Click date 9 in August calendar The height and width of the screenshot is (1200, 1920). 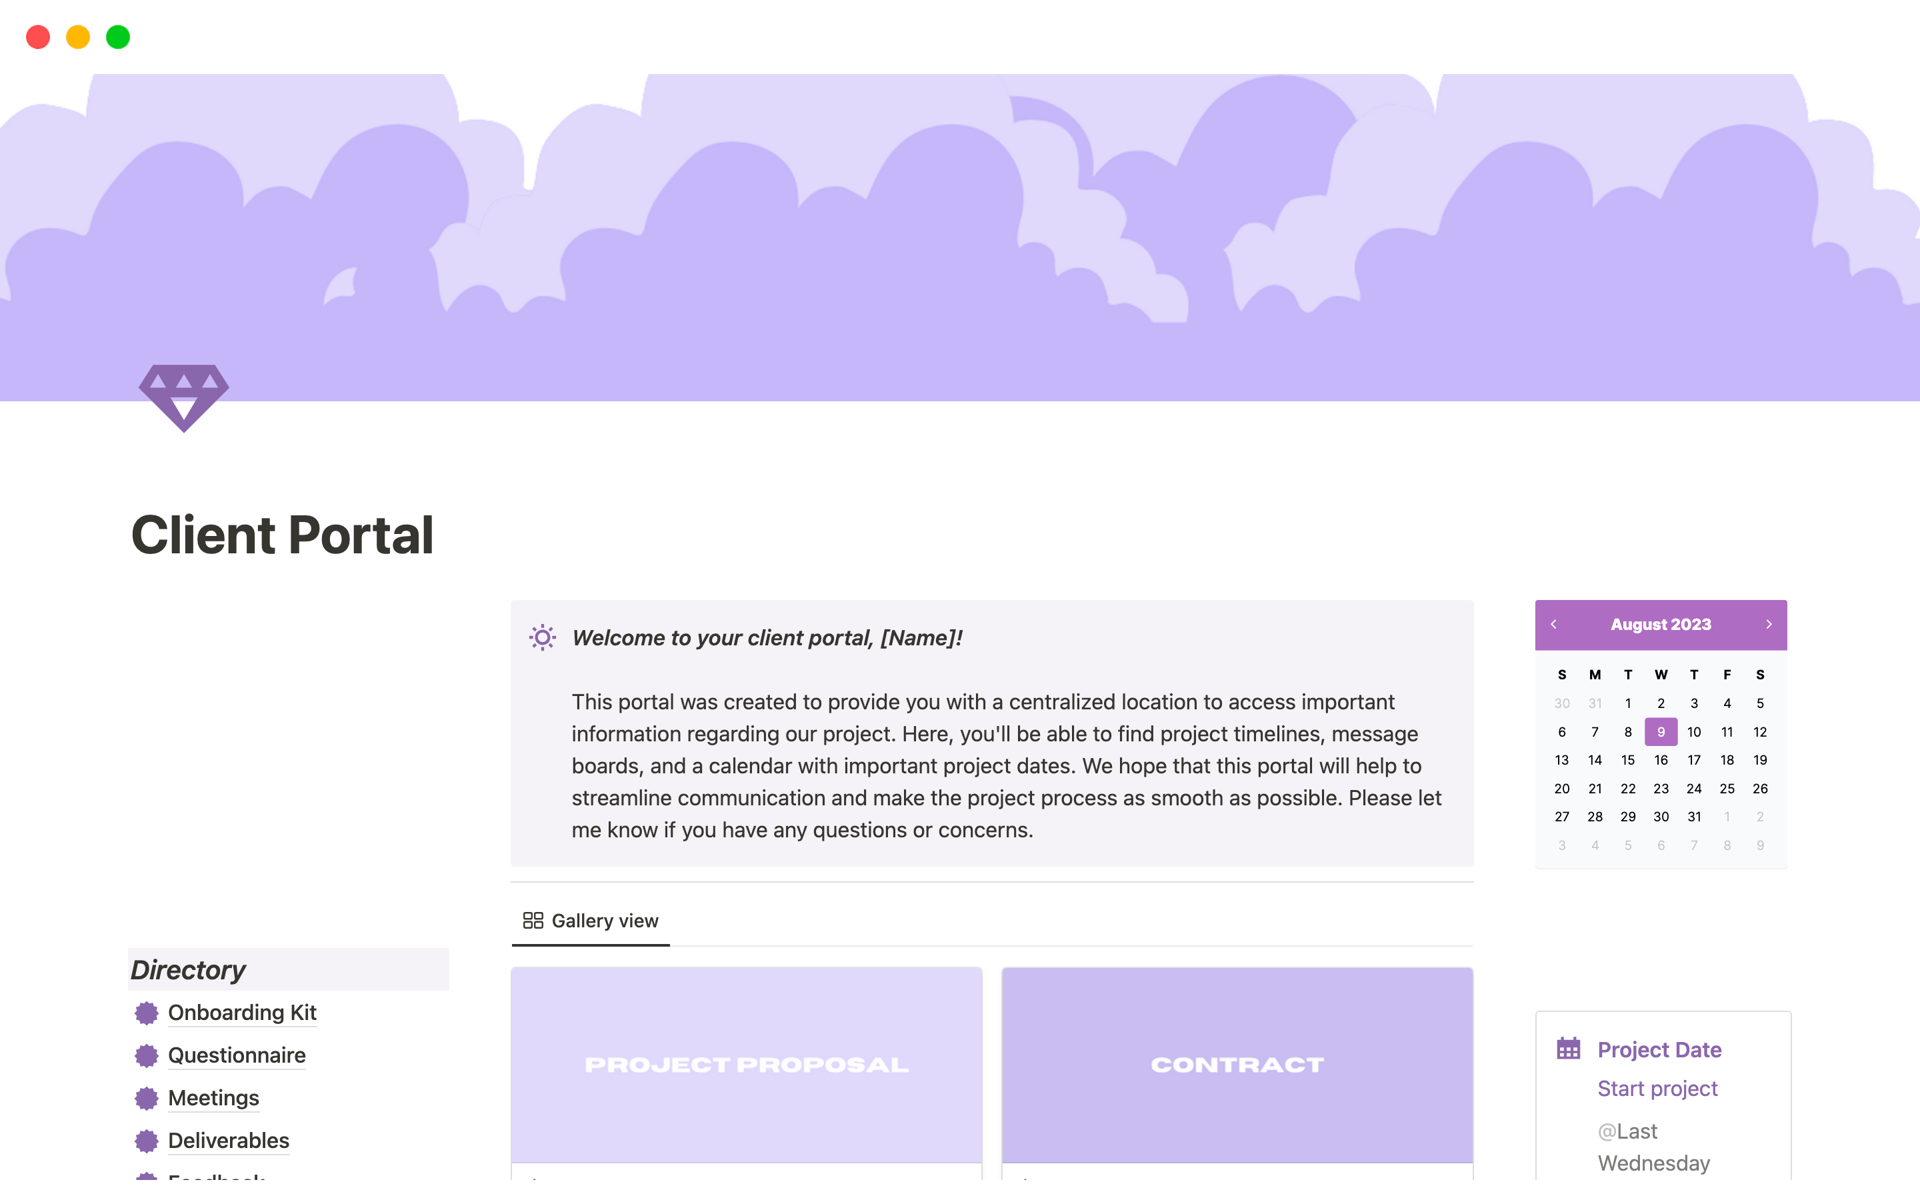tap(1659, 731)
